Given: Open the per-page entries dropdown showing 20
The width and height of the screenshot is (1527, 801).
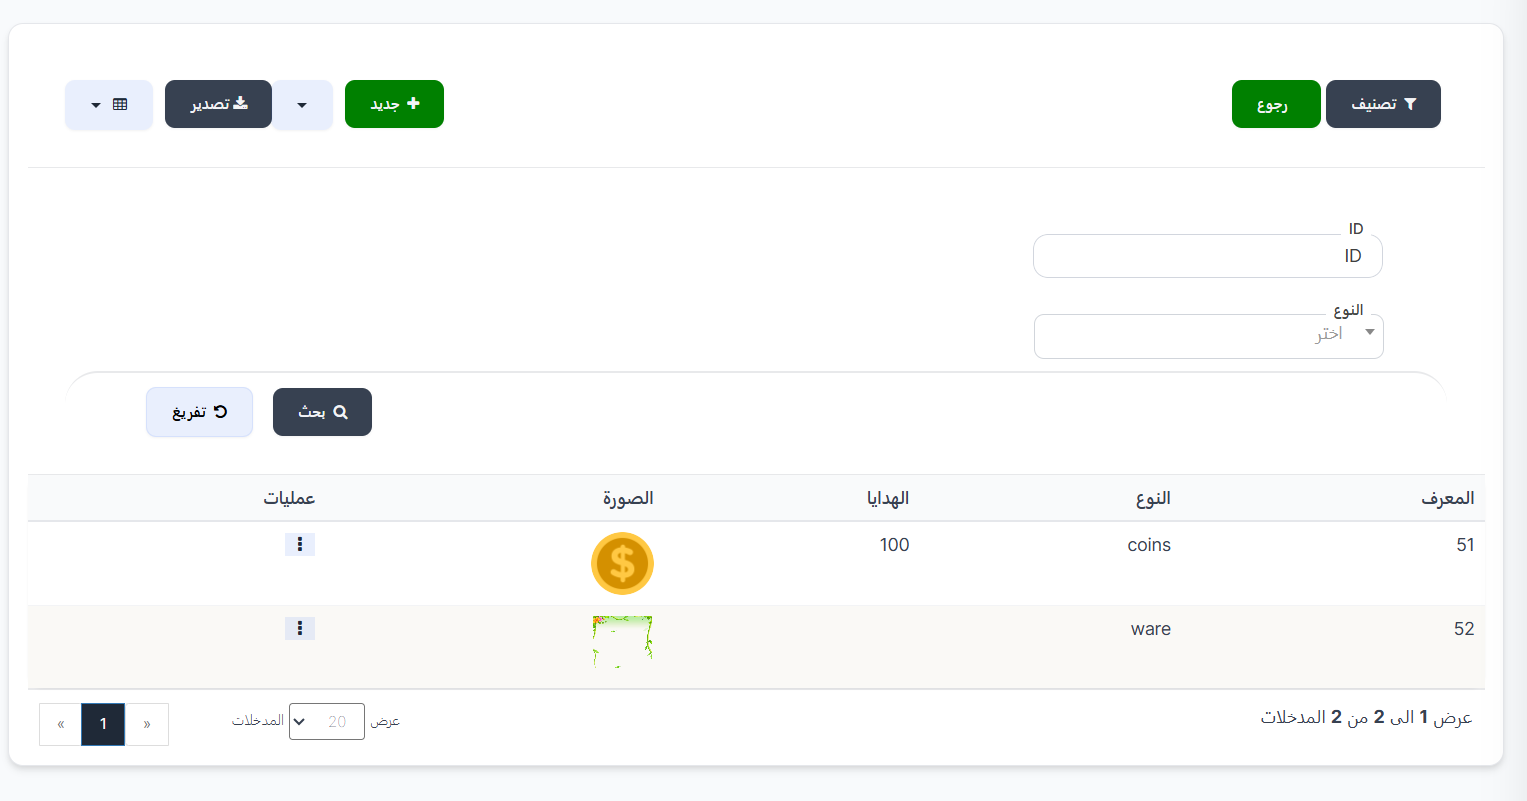Looking at the screenshot, I should 327,721.
